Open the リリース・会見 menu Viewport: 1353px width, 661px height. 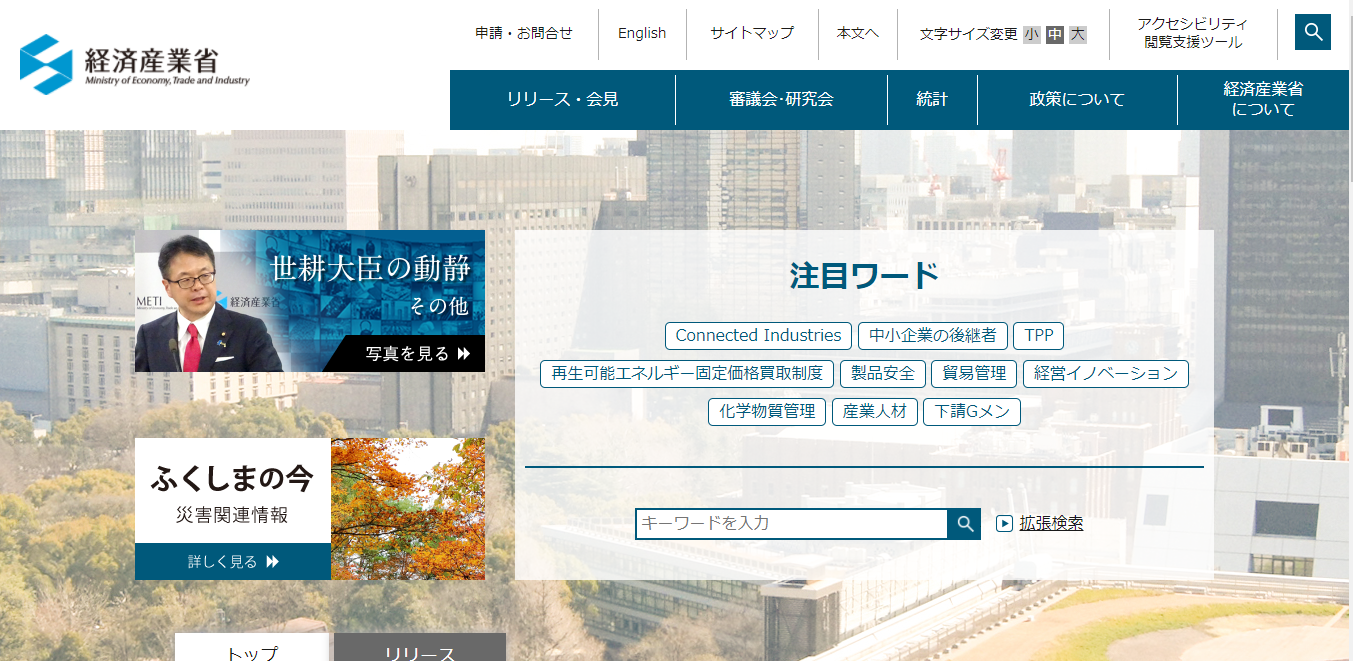[563, 99]
